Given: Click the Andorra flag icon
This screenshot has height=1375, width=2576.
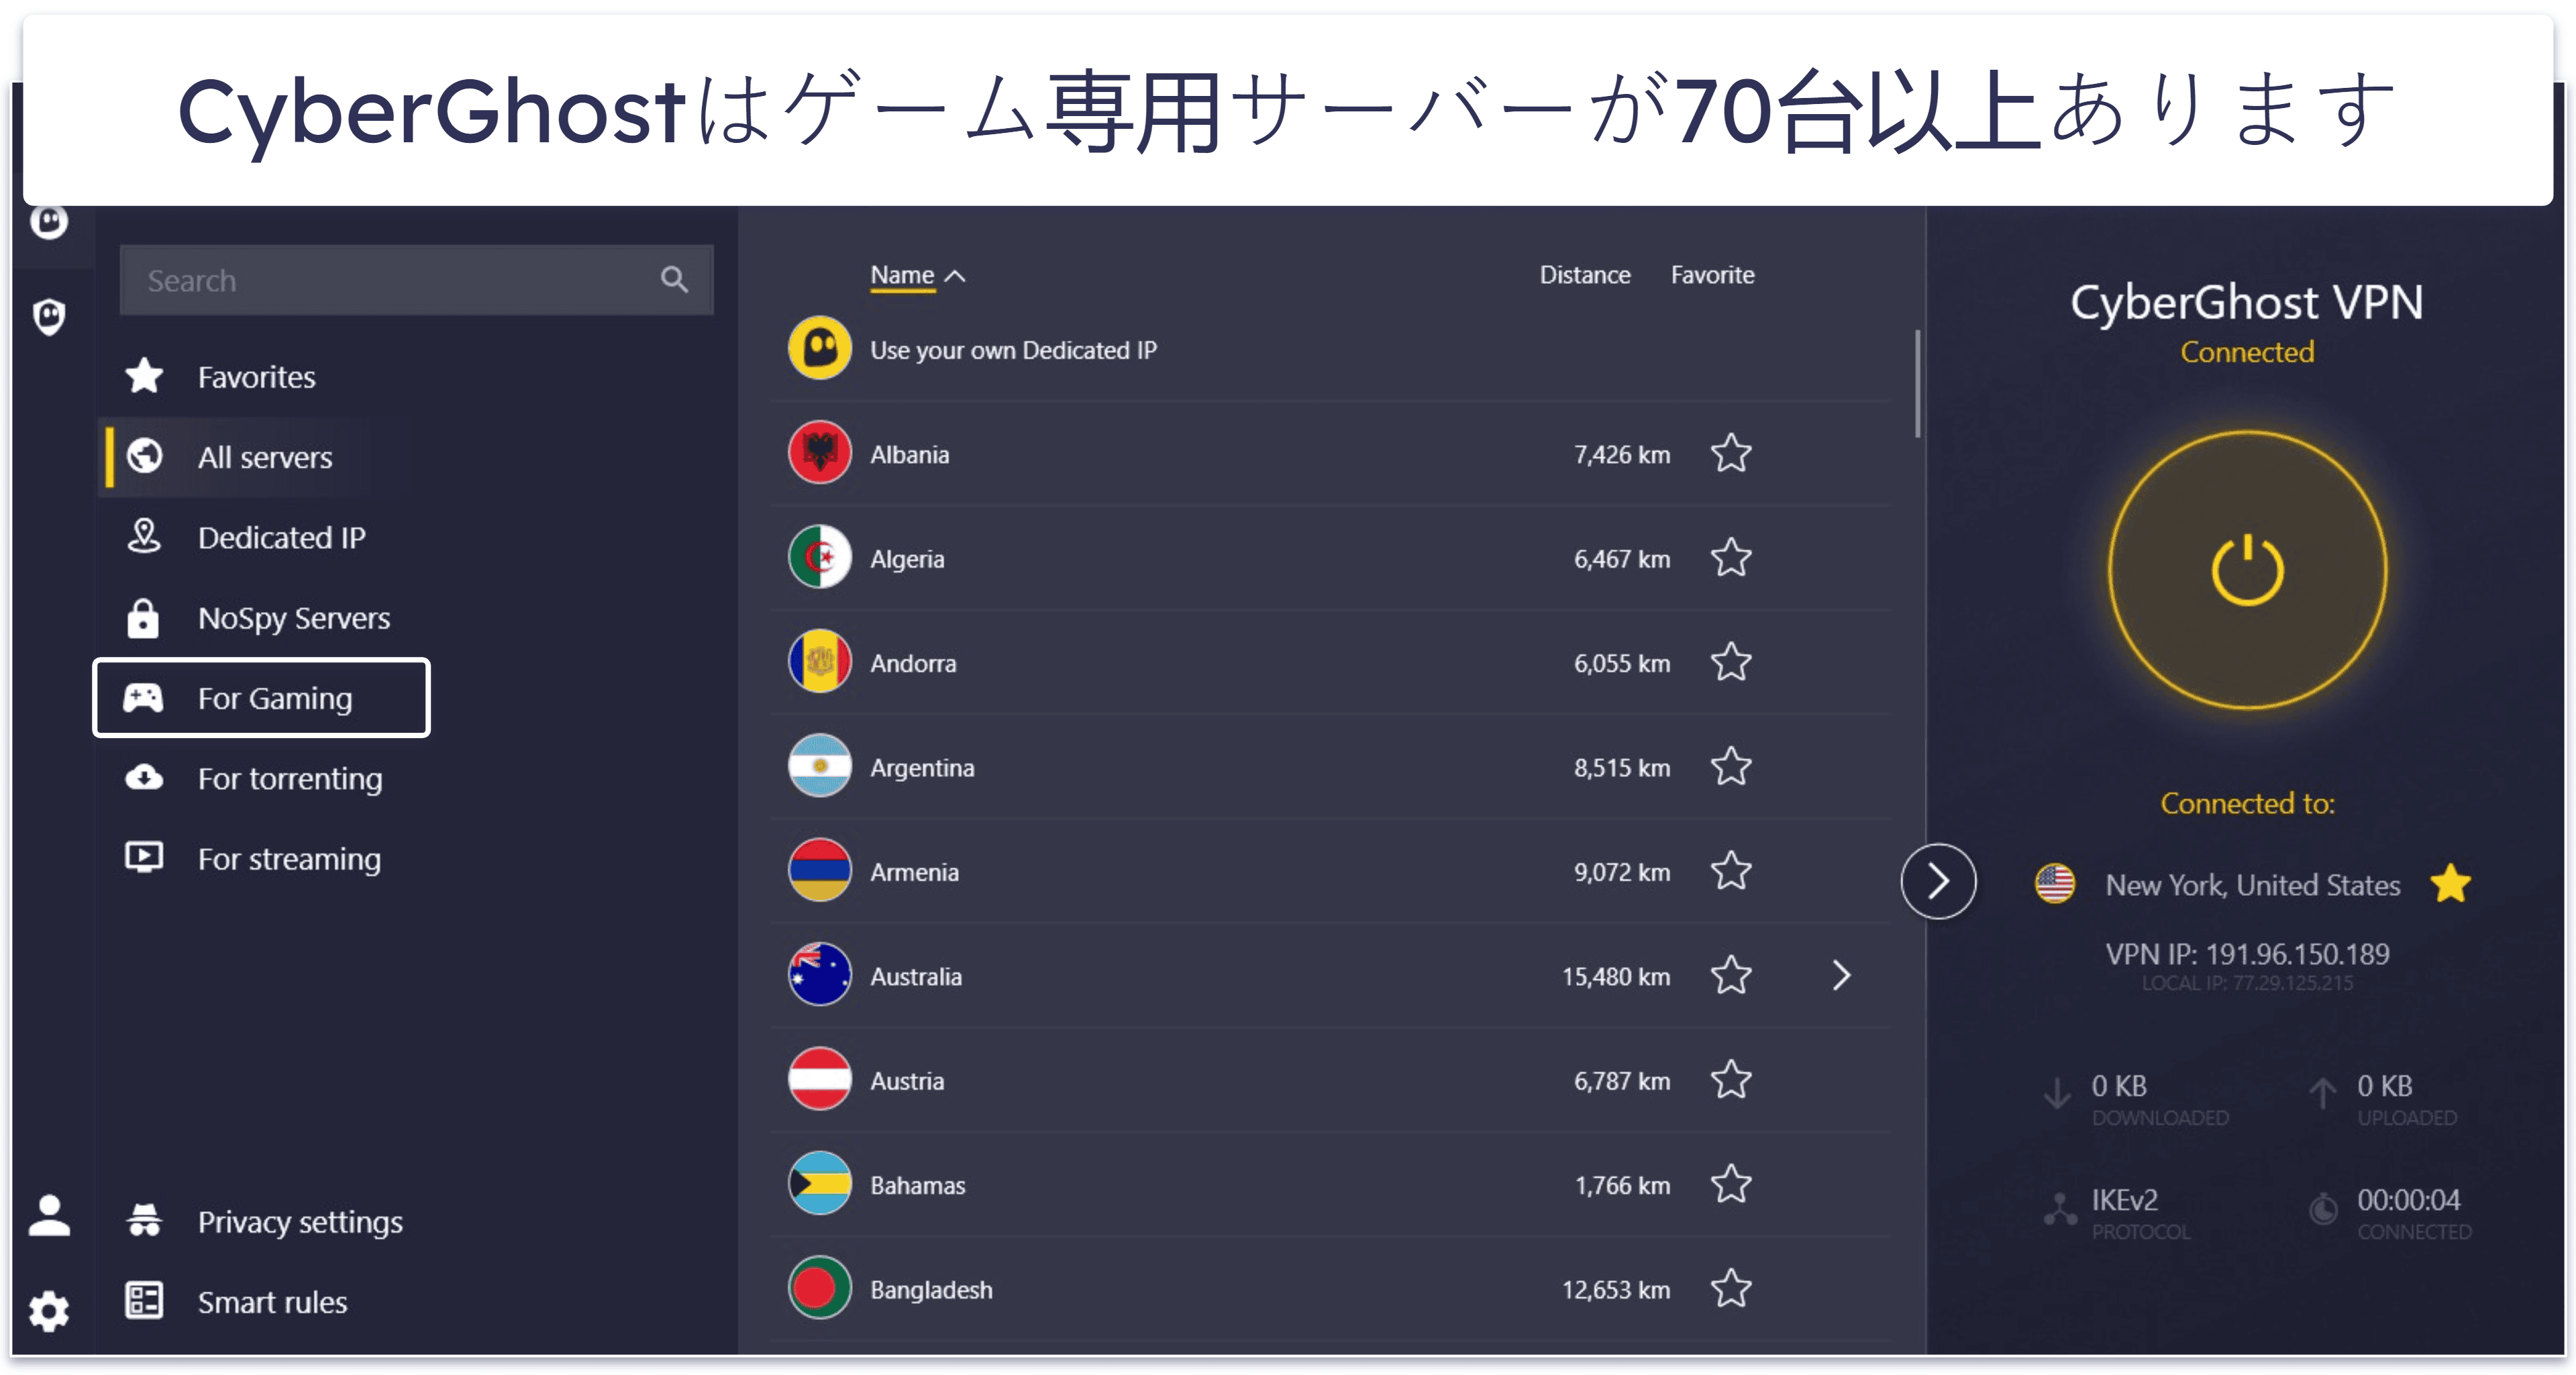Looking at the screenshot, I should pyautogui.click(x=820, y=662).
